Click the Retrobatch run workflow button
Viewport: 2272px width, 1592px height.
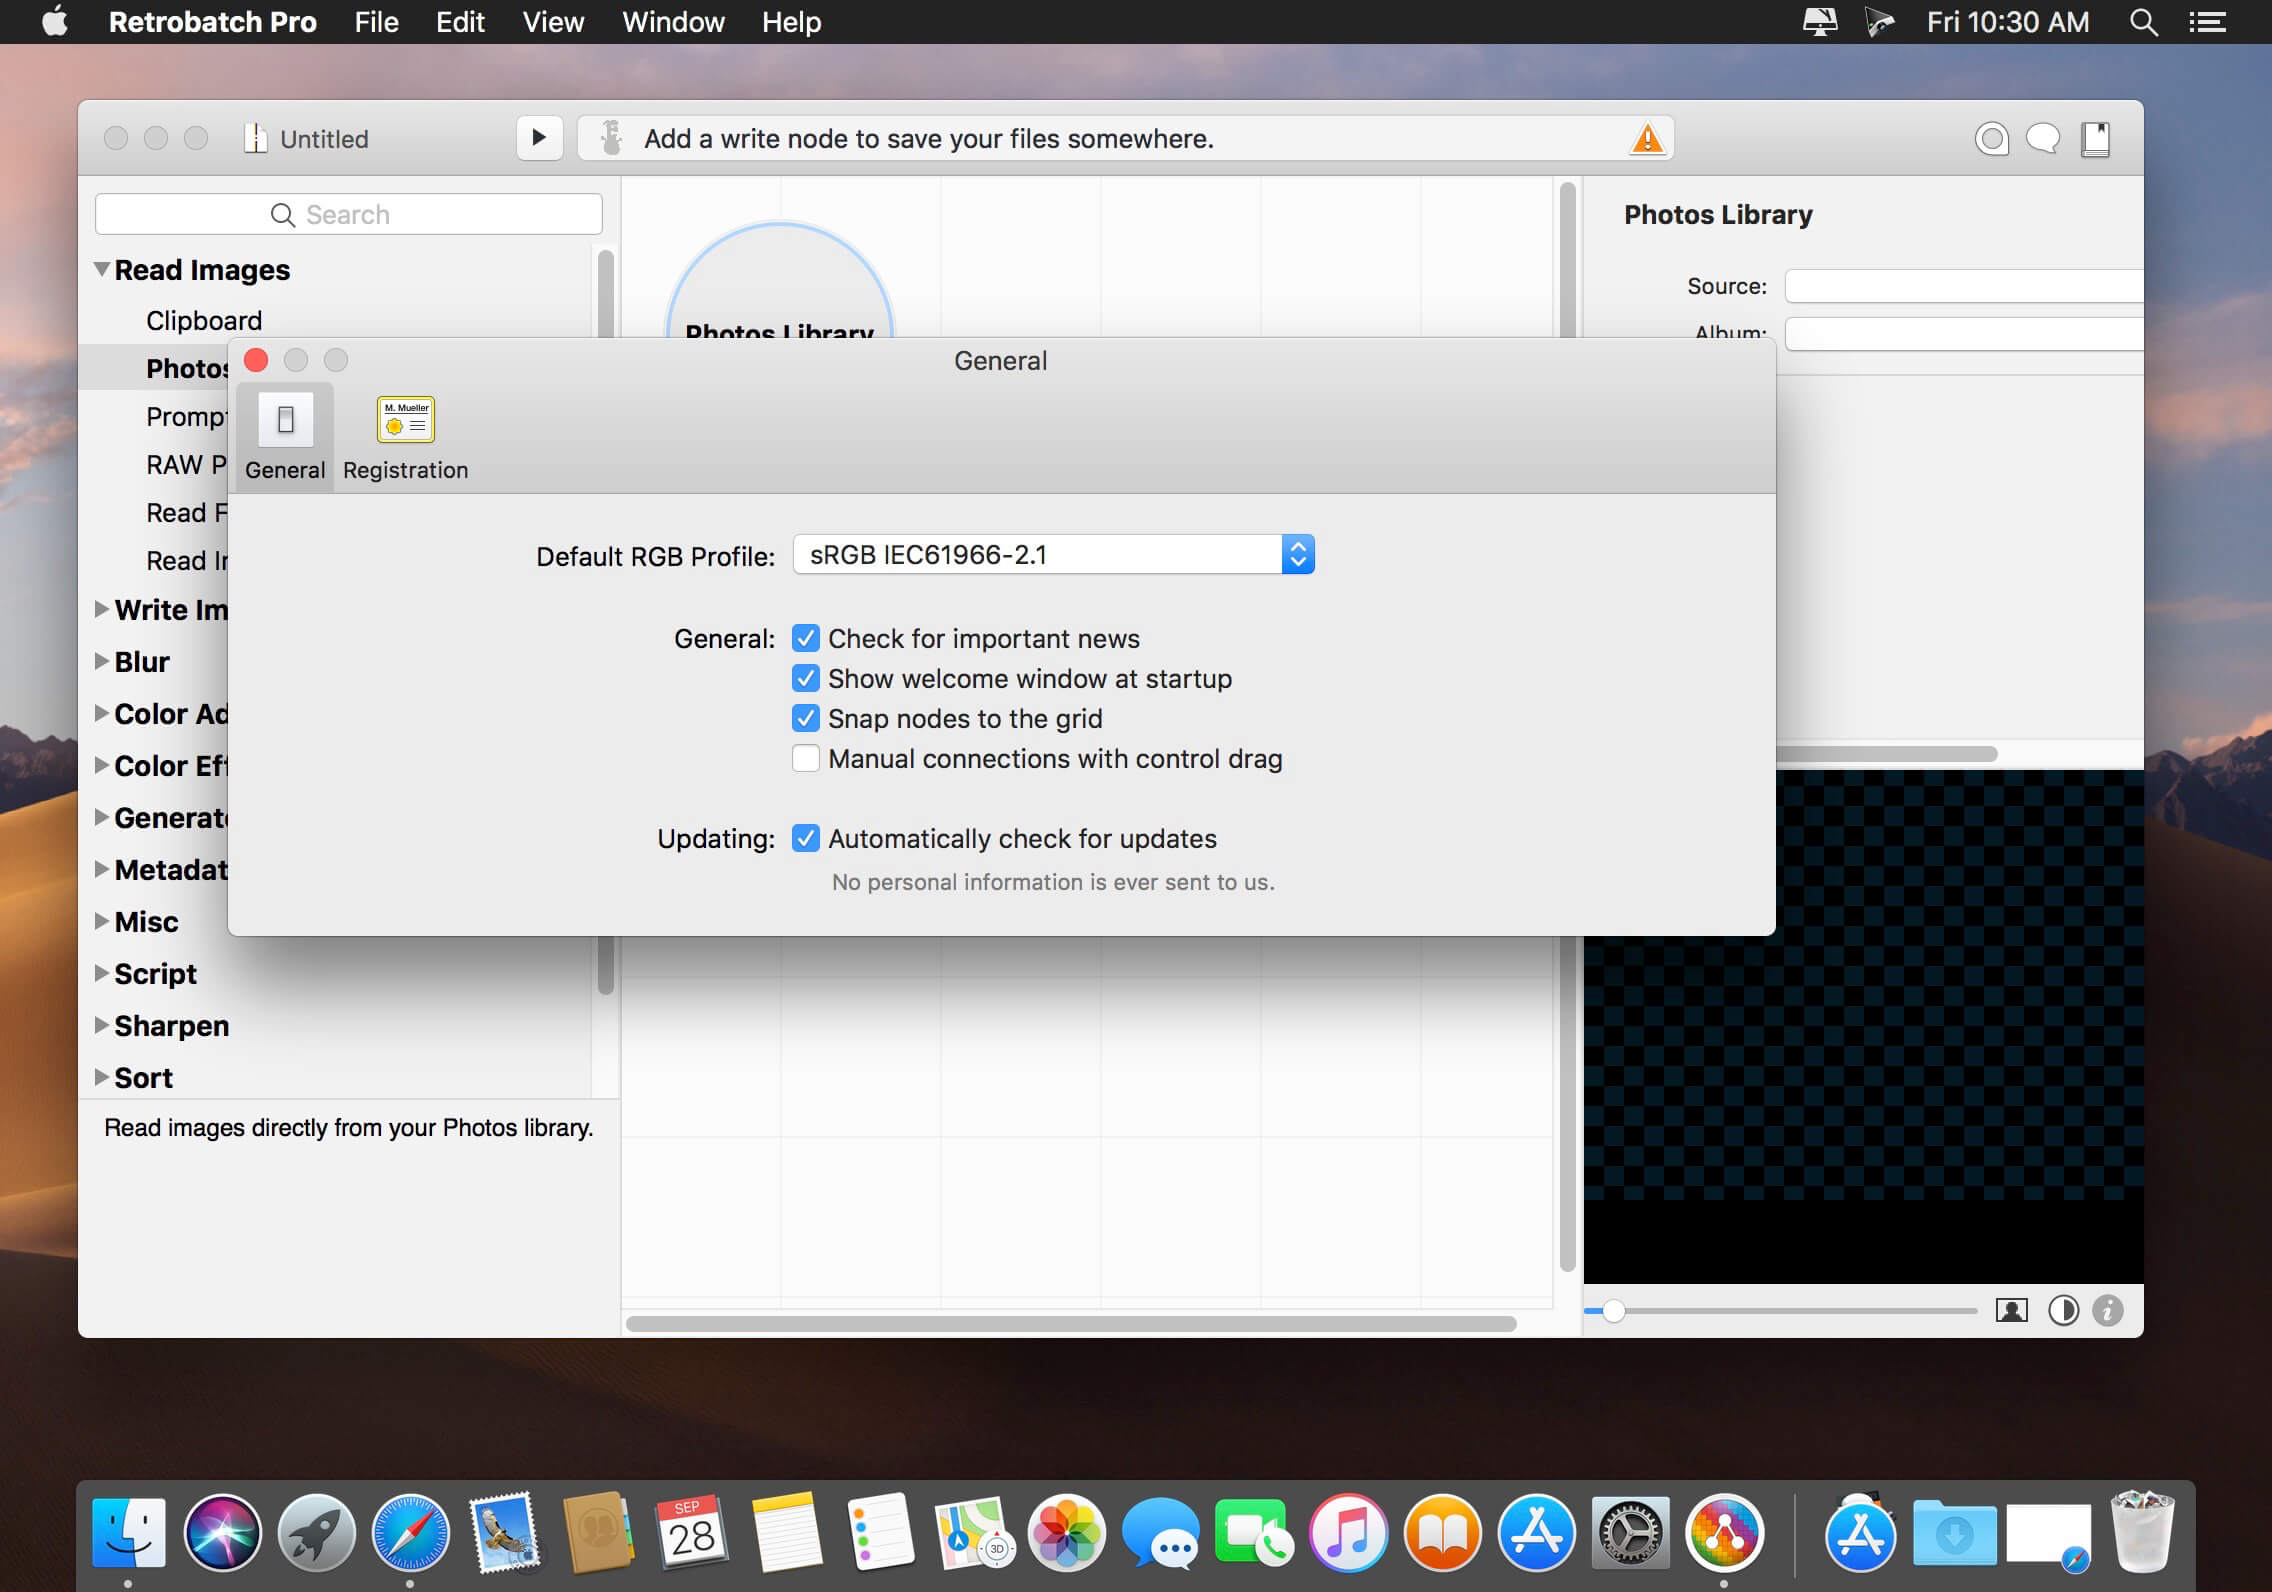click(x=542, y=138)
